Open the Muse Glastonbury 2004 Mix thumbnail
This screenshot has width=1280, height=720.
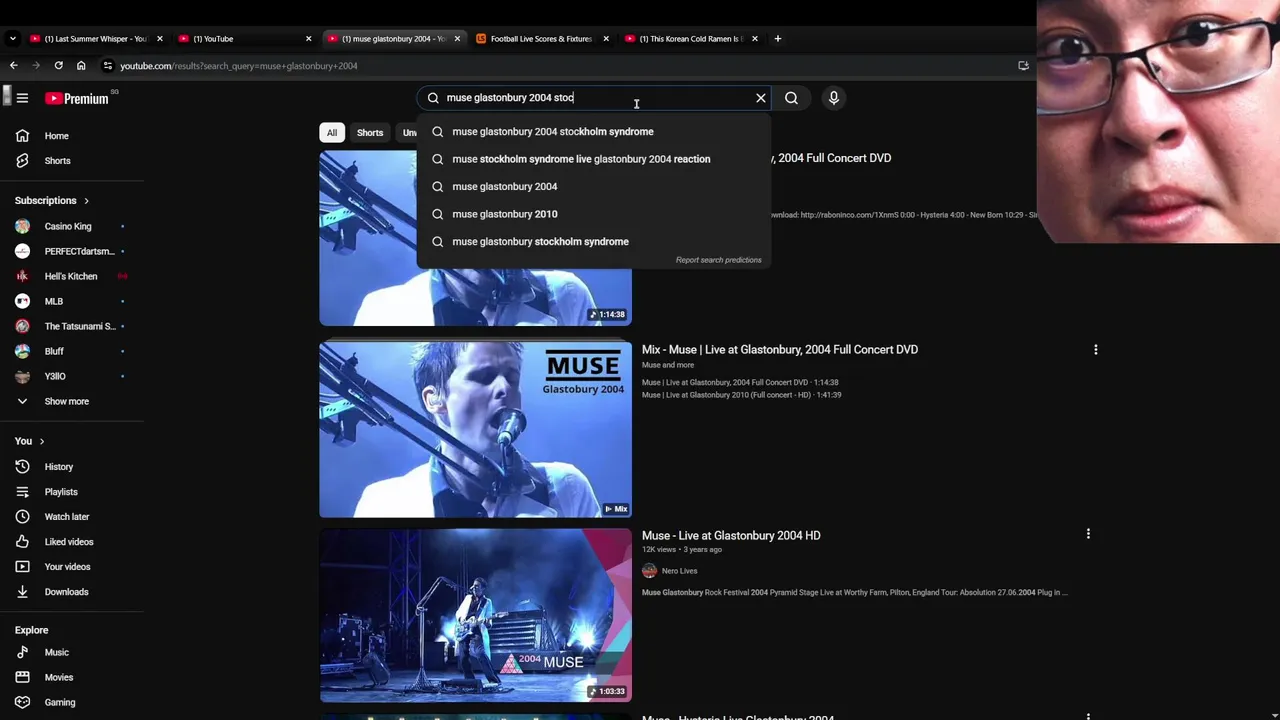pyautogui.click(x=475, y=429)
